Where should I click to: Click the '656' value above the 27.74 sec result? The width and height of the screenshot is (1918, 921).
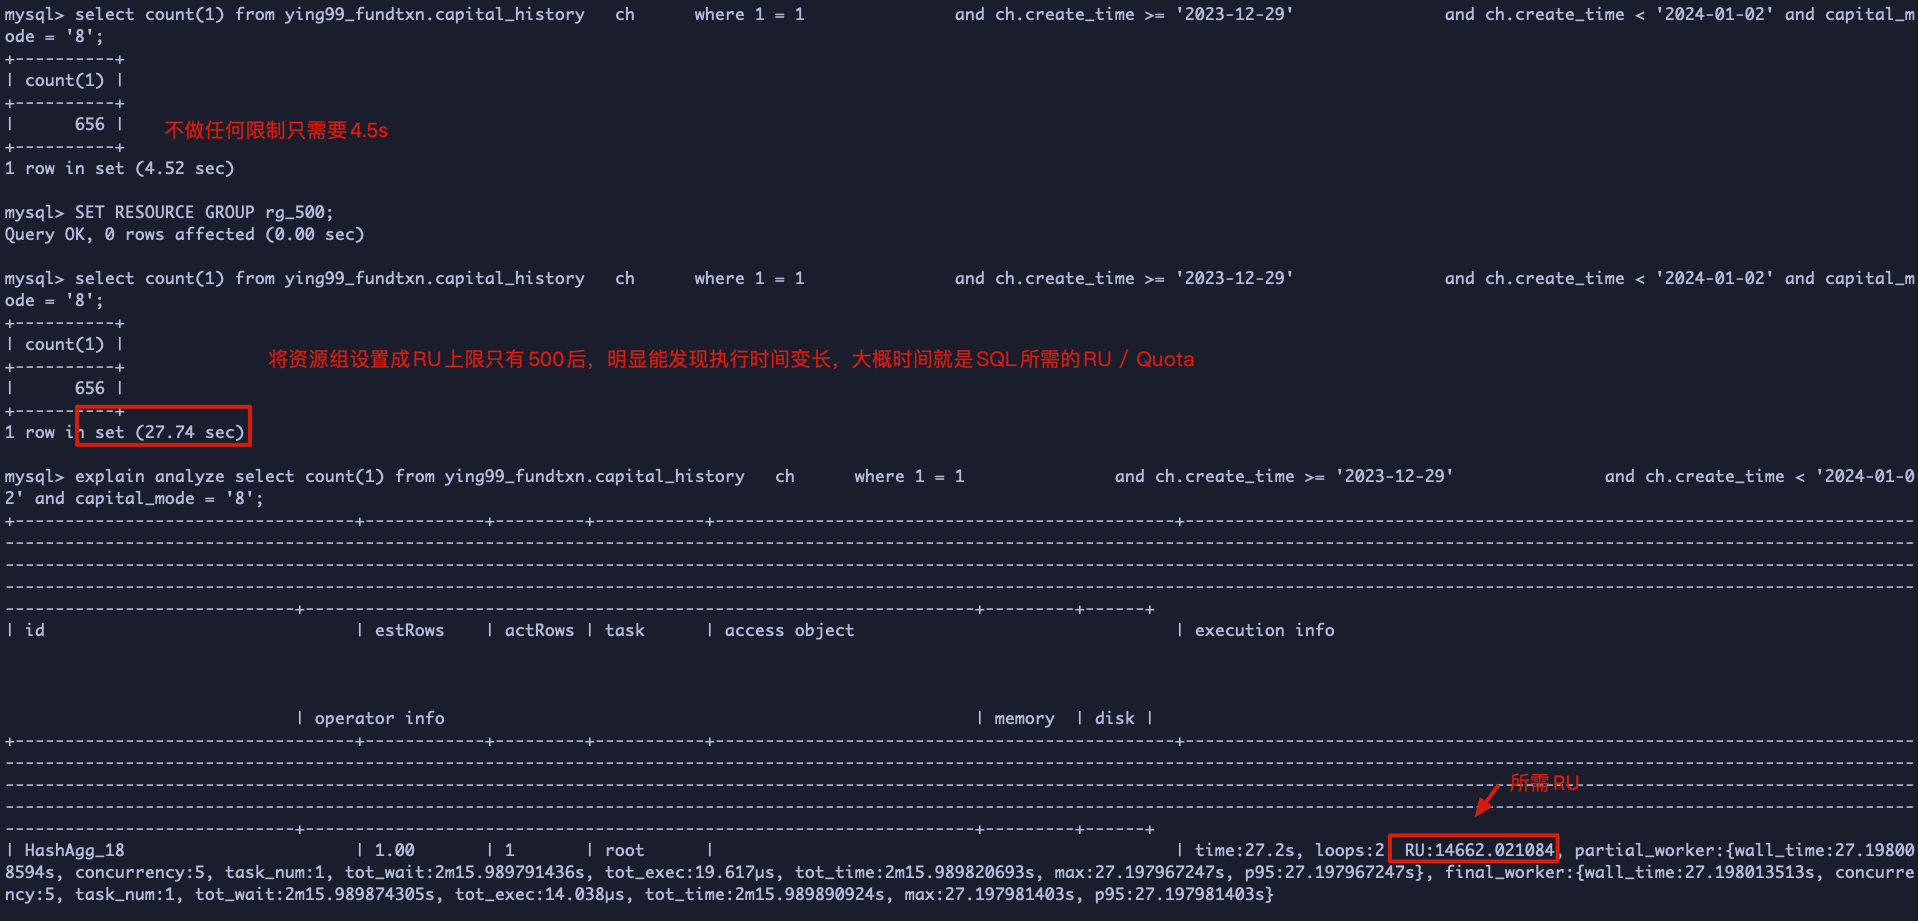(x=90, y=388)
